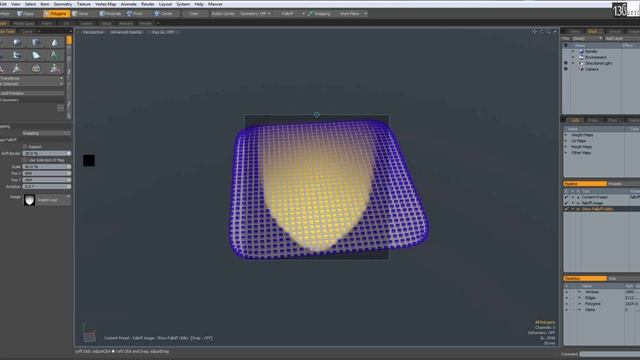Switch to the Pipeline tab
640x360 pixels.
585,184
